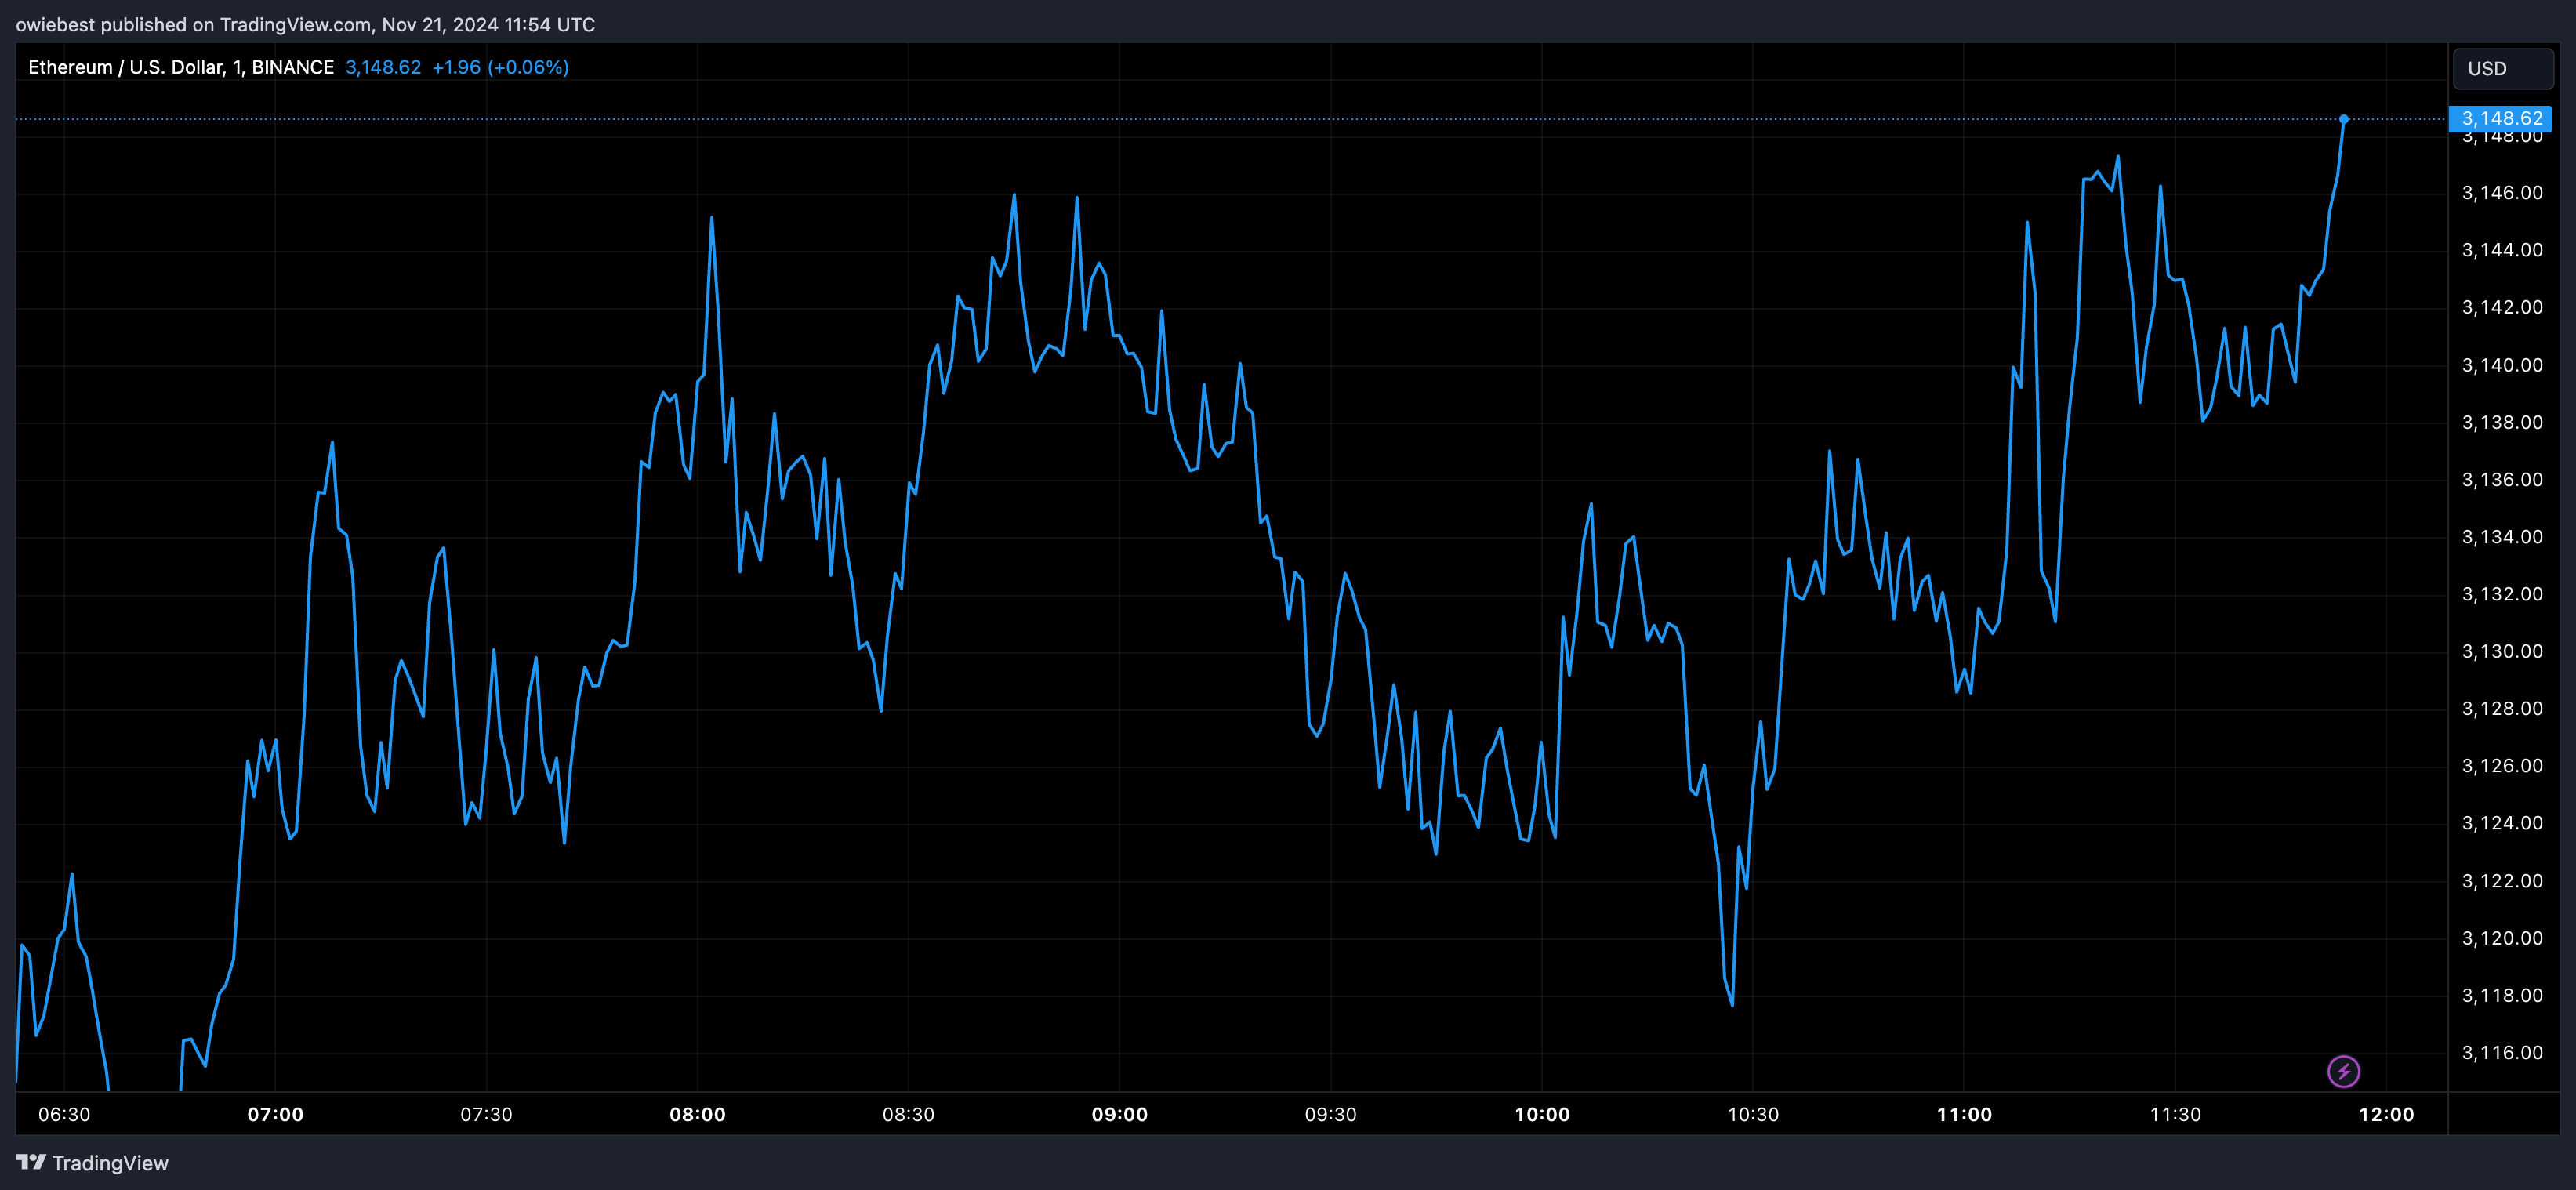Click the 3,118.00 price axis label
The height and width of the screenshot is (1190, 2576).
(x=2502, y=995)
